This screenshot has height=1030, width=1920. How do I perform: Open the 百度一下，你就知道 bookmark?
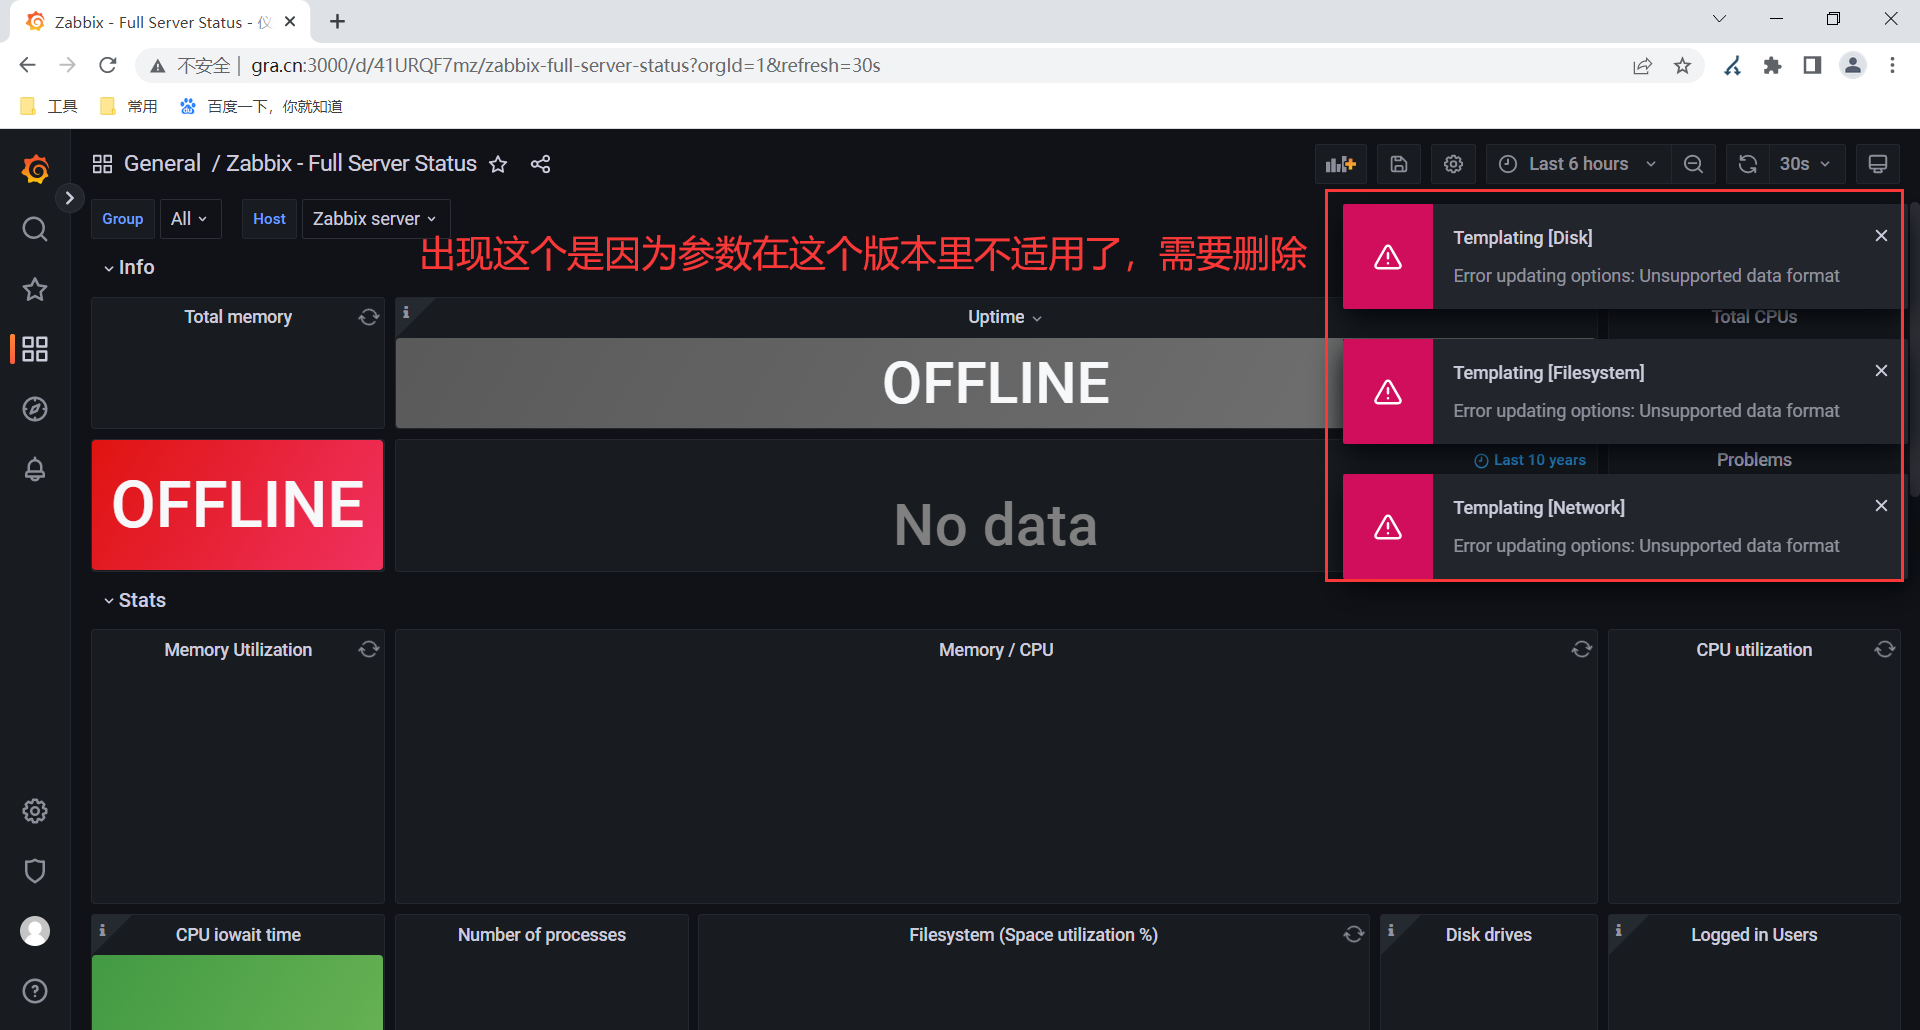click(261, 106)
